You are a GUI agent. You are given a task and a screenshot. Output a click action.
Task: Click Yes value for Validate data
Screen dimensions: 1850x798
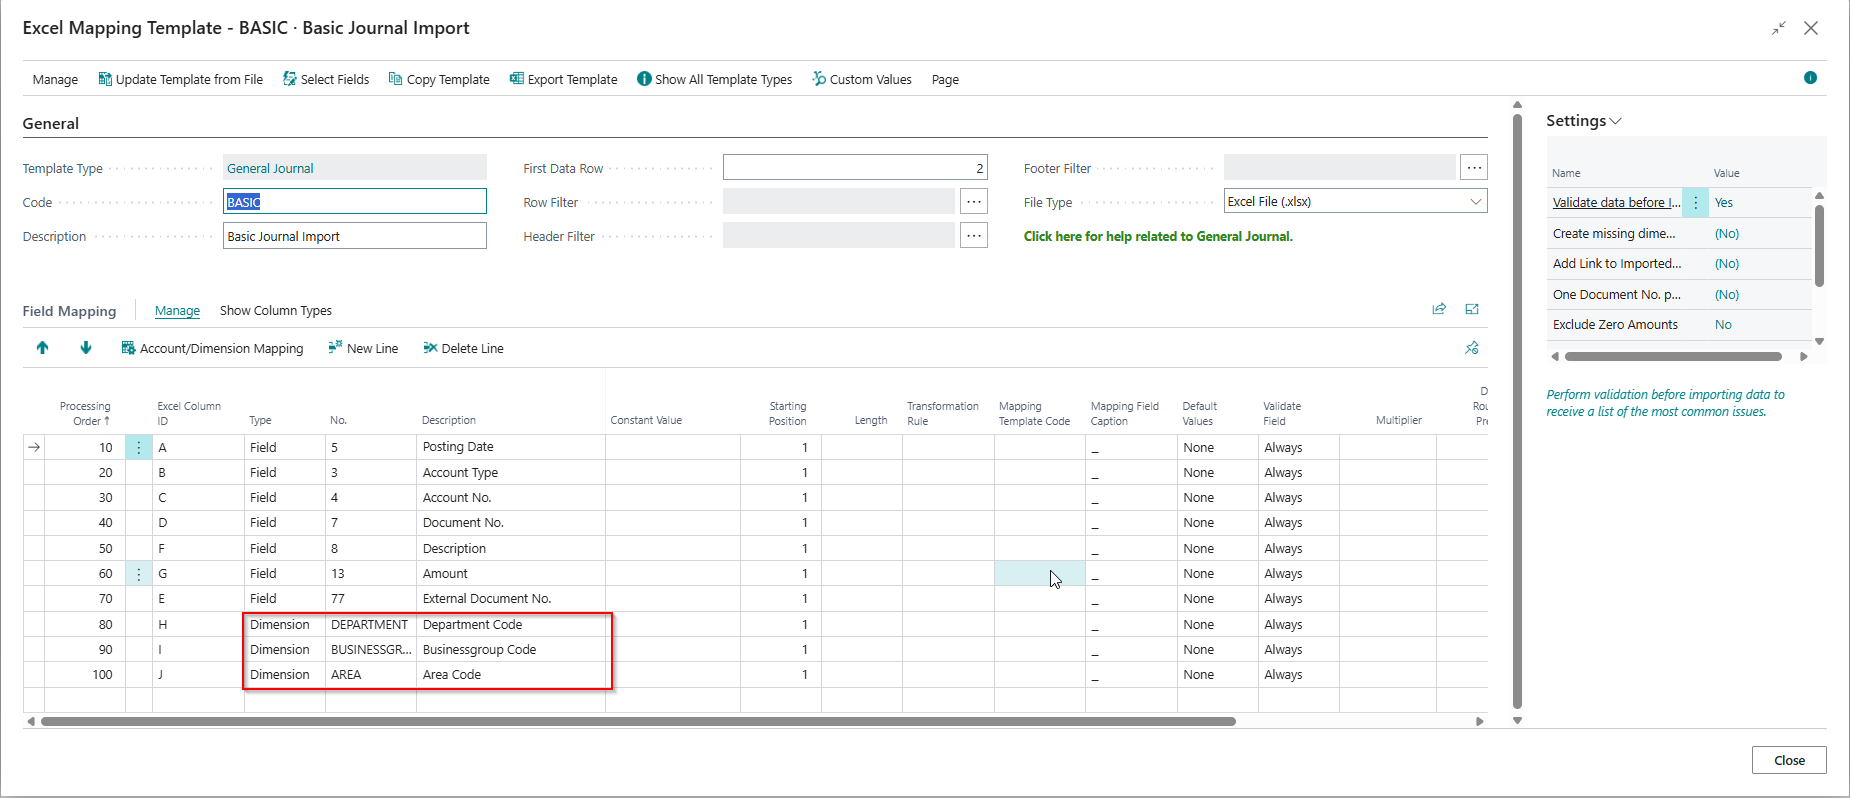pyautogui.click(x=1724, y=202)
